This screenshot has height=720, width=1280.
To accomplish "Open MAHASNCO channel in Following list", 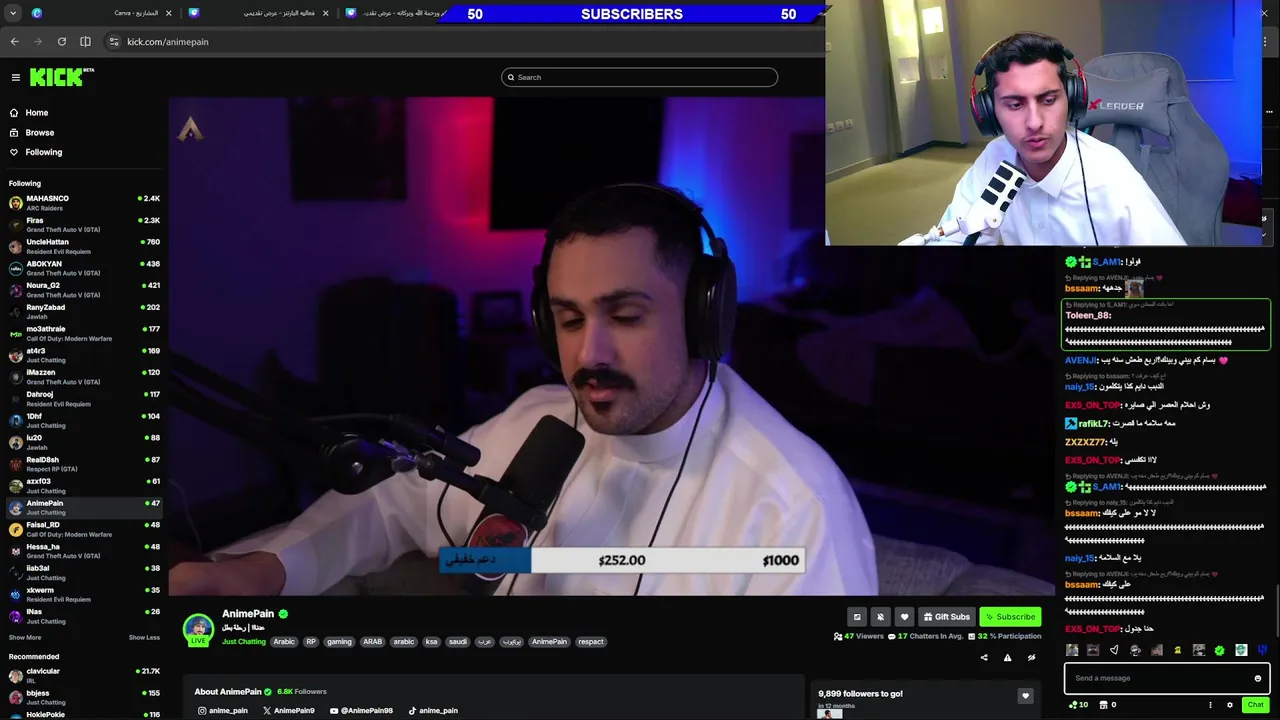I will 82,203.
